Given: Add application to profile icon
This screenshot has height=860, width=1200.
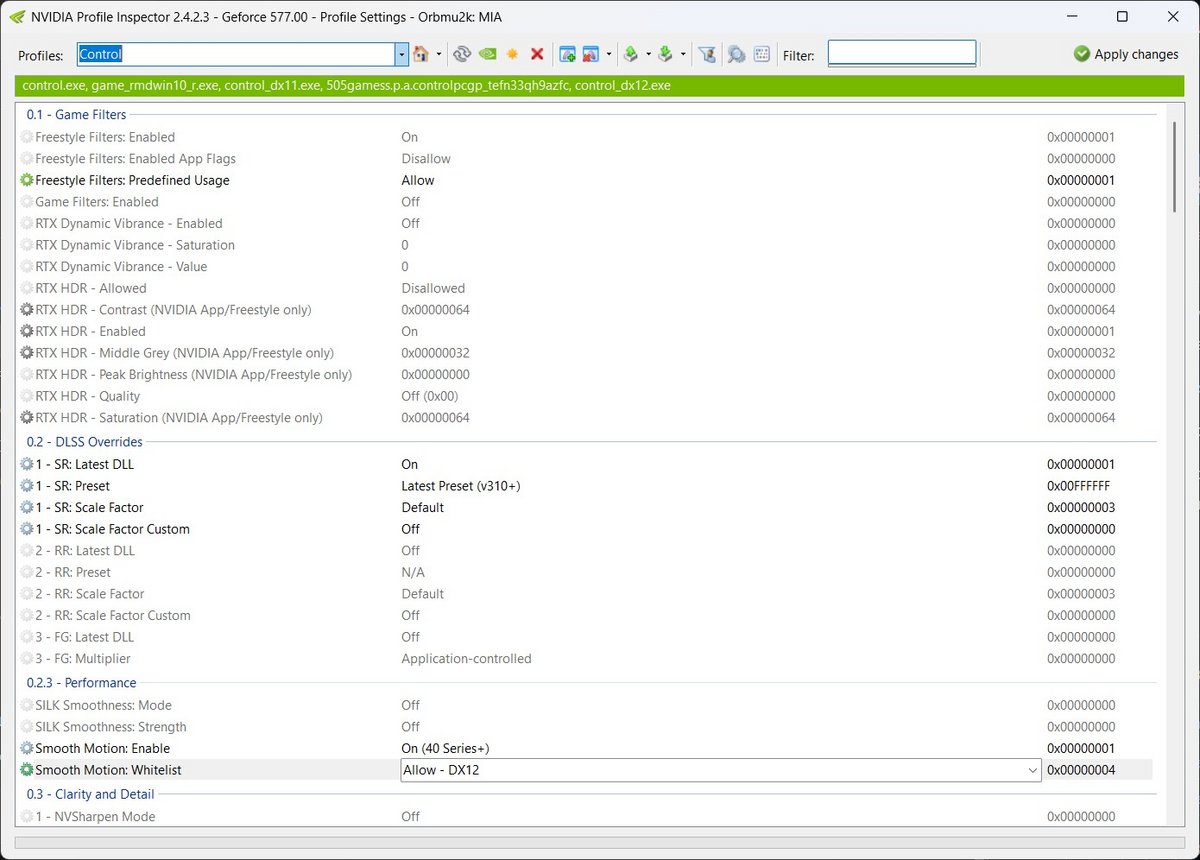Looking at the screenshot, I should [567, 54].
